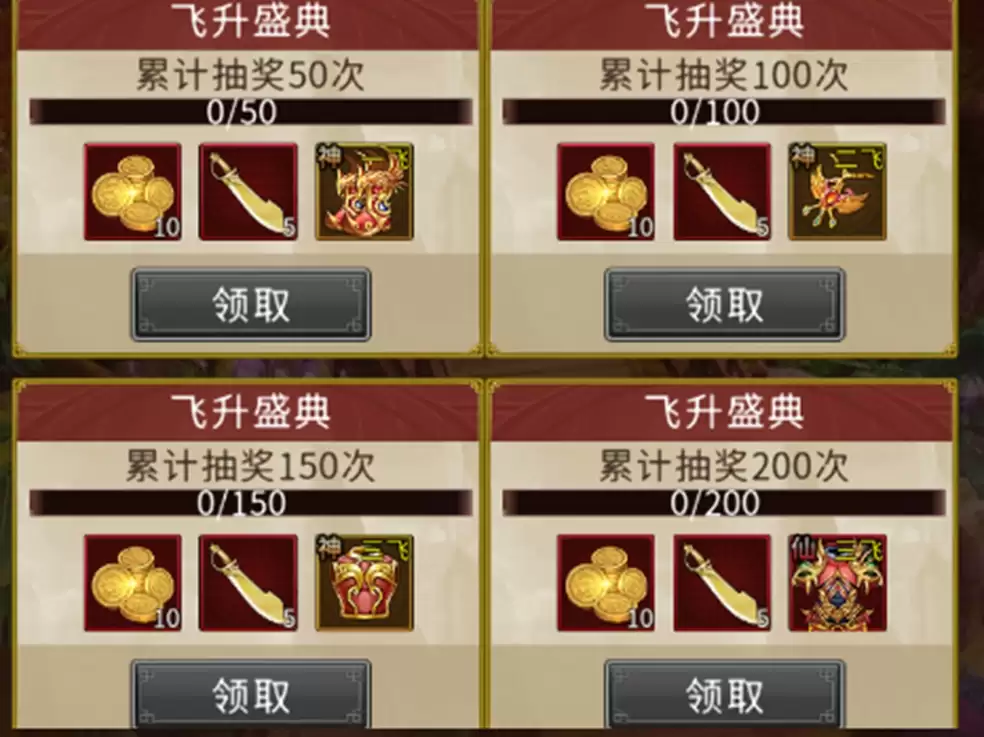
Task: Select golden blade icon in 50-draw reward
Action: (249, 192)
